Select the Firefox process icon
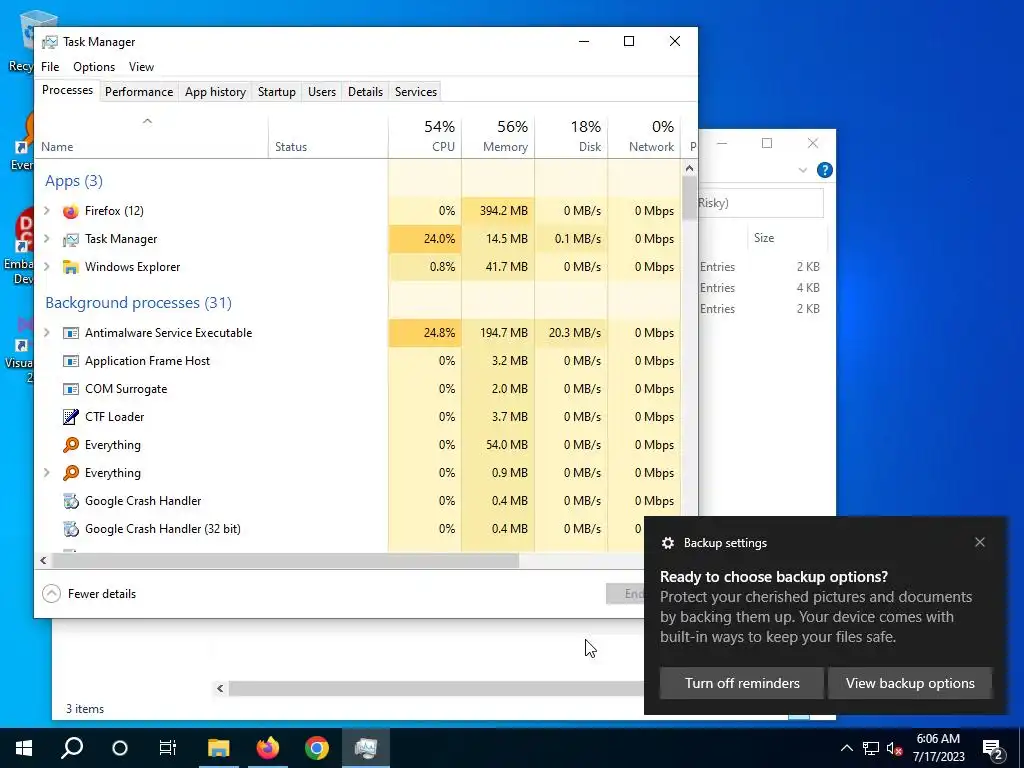This screenshot has height=768, width=1024. coord(71,211)
